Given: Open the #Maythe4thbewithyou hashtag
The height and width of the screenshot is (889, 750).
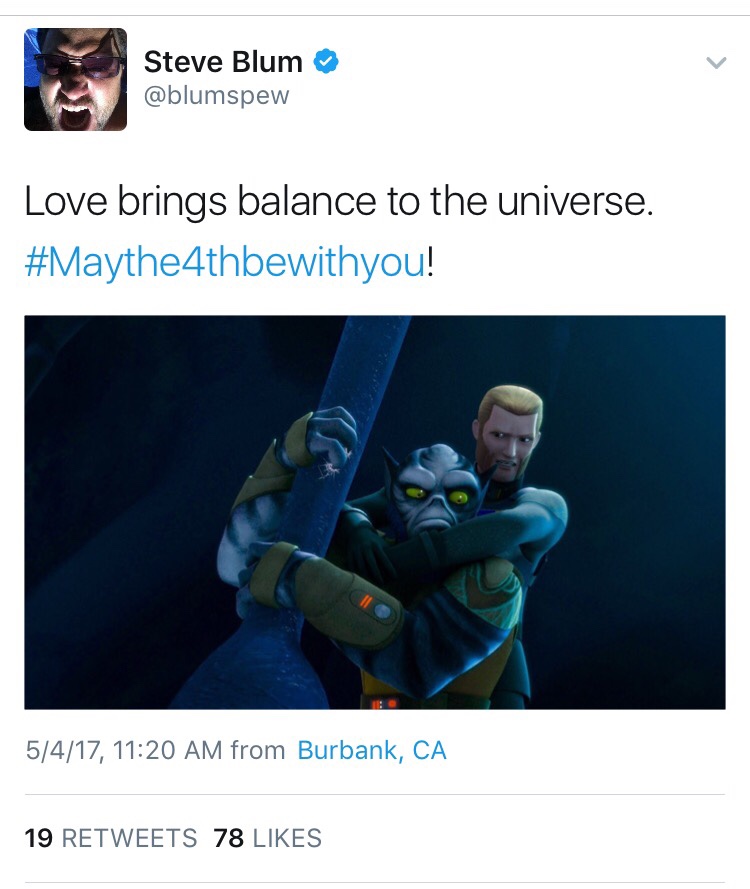Looking at the screenshot, I should tap(225, 263).
